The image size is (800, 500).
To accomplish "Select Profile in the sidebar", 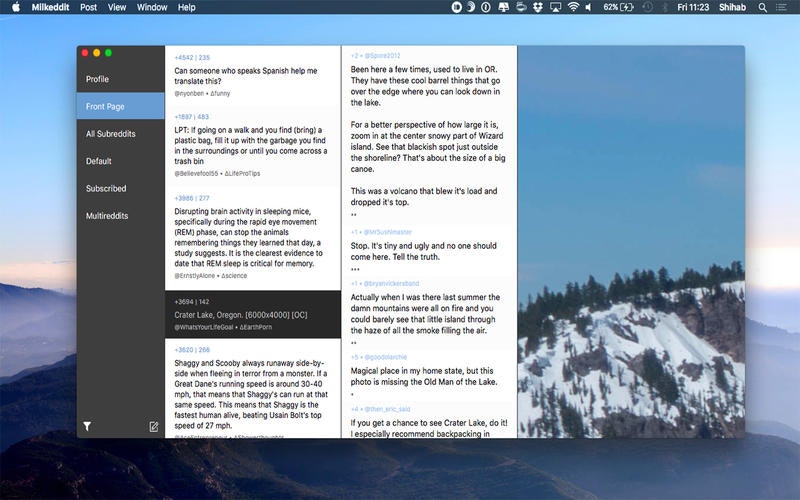I will click(x=120, y=79).
